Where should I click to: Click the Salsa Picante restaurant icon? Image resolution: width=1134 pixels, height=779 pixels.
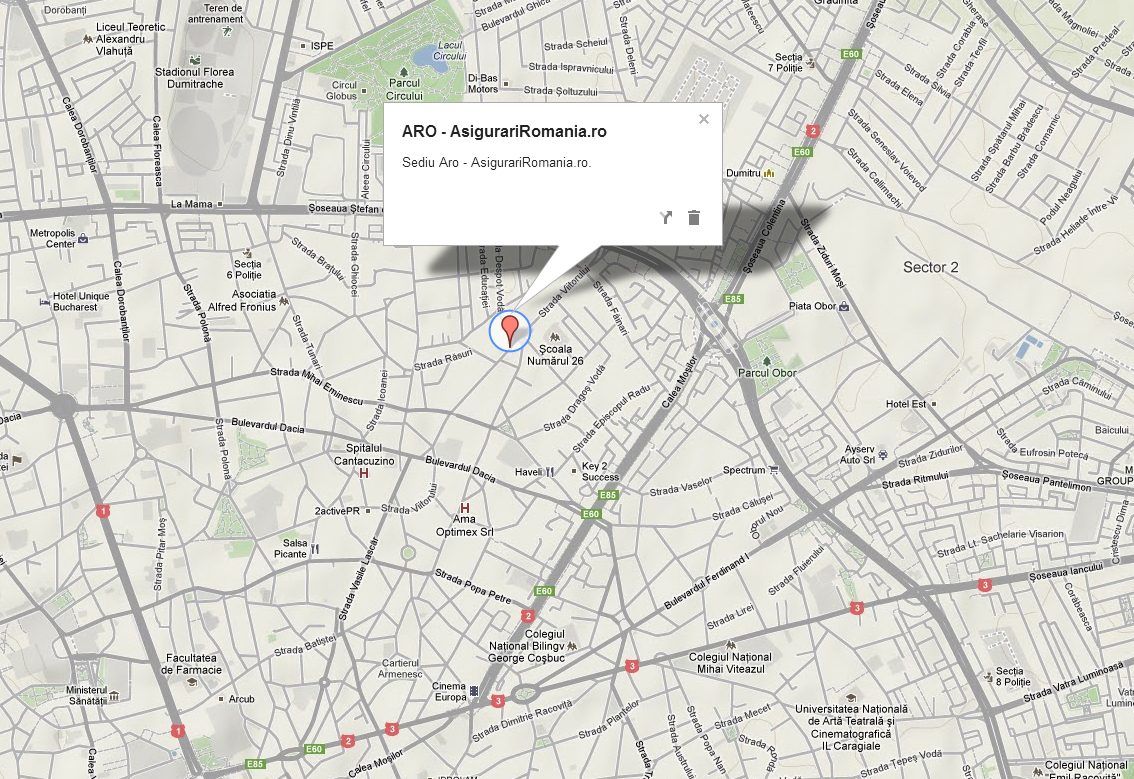click(x=315, y=549)
